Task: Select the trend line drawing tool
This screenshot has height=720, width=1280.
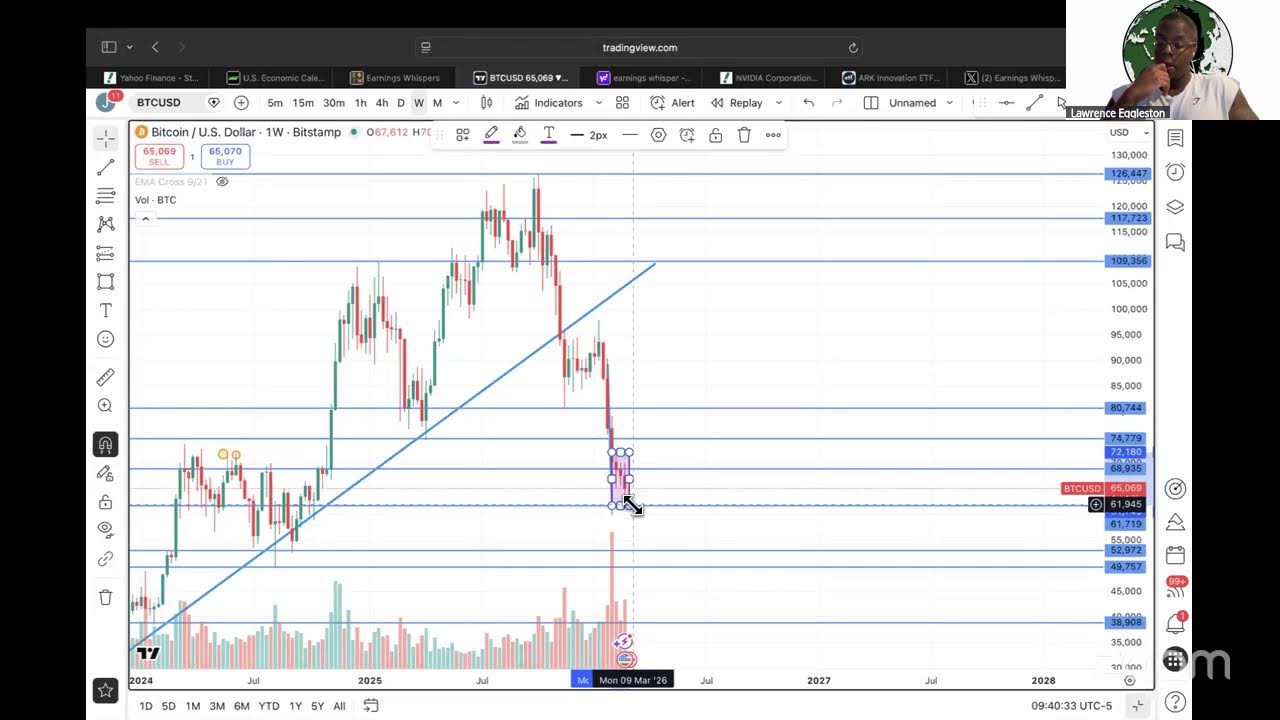Action: (x=105, y=167)
